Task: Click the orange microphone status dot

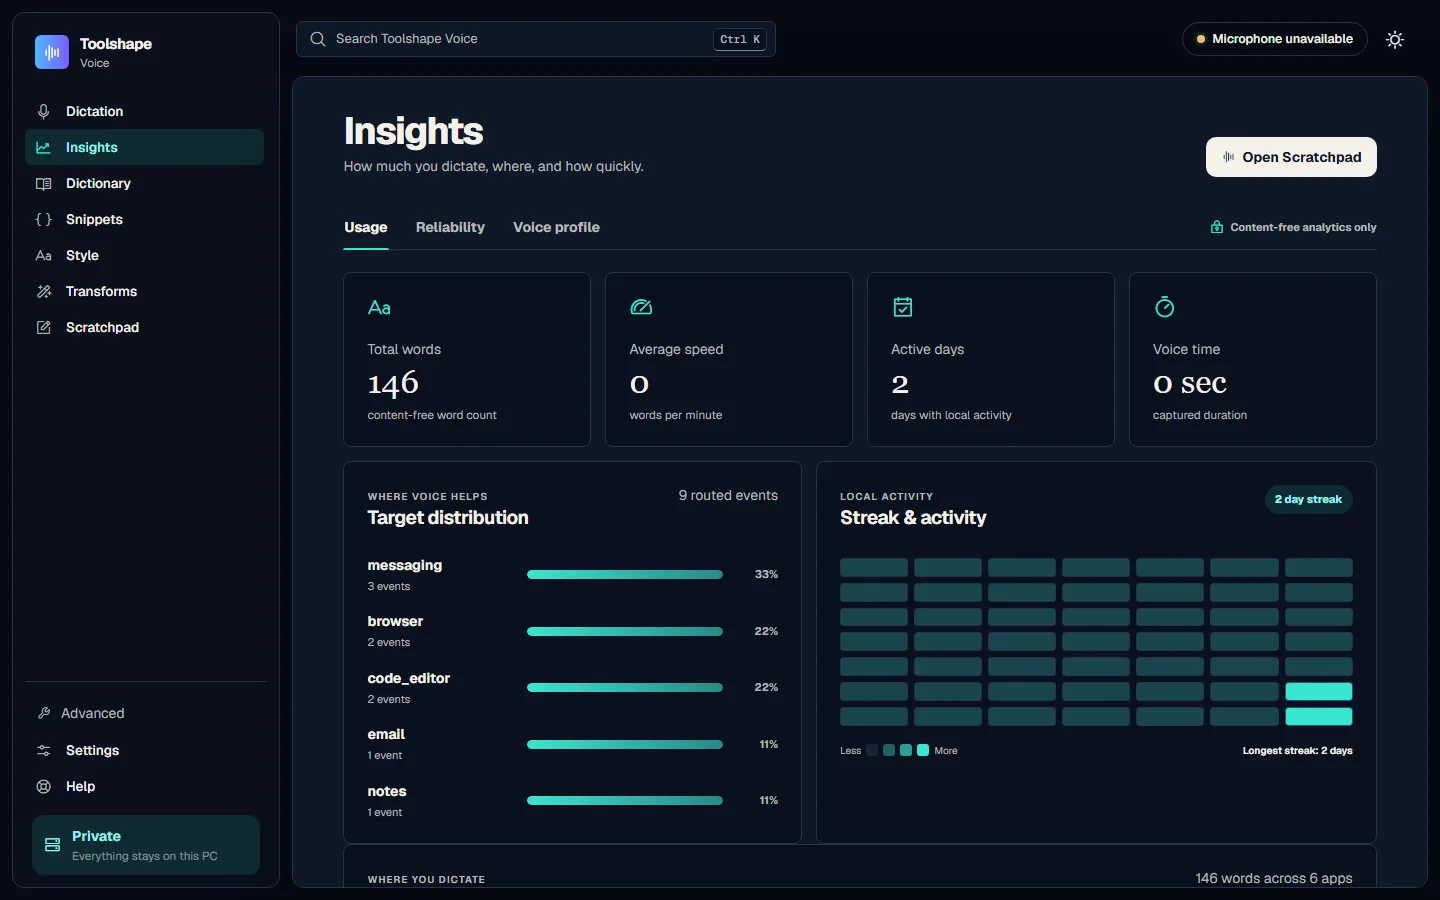Action: (x=1201, y=39)
